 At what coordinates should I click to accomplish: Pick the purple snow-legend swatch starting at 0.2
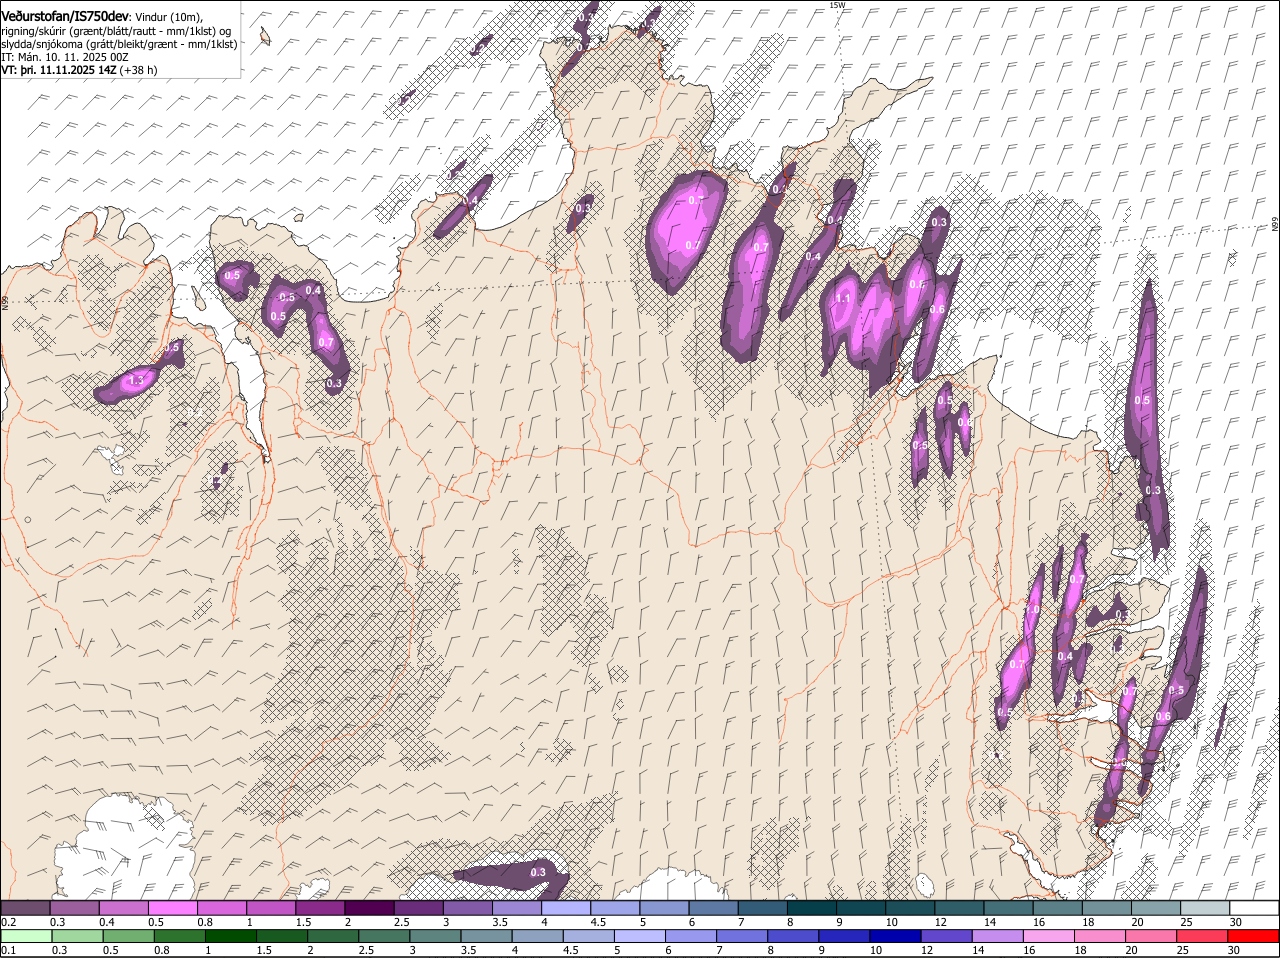(25, 907)
